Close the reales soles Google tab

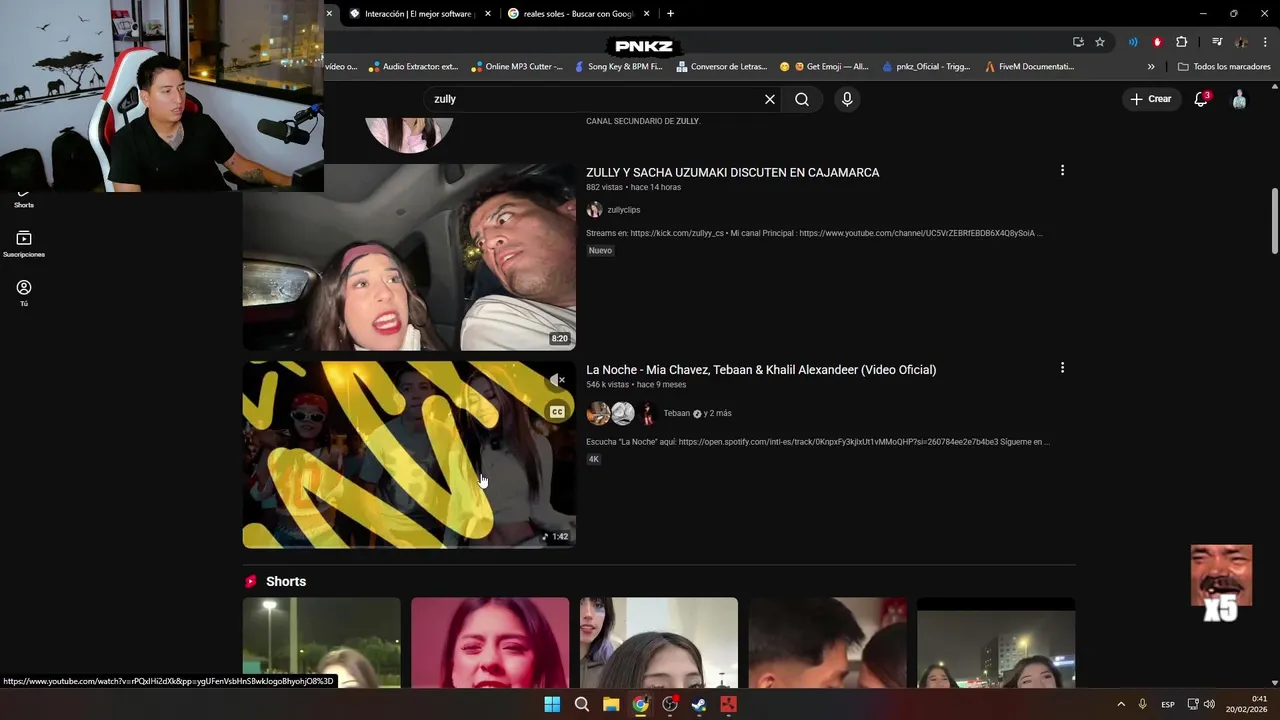tap(647, 14)
